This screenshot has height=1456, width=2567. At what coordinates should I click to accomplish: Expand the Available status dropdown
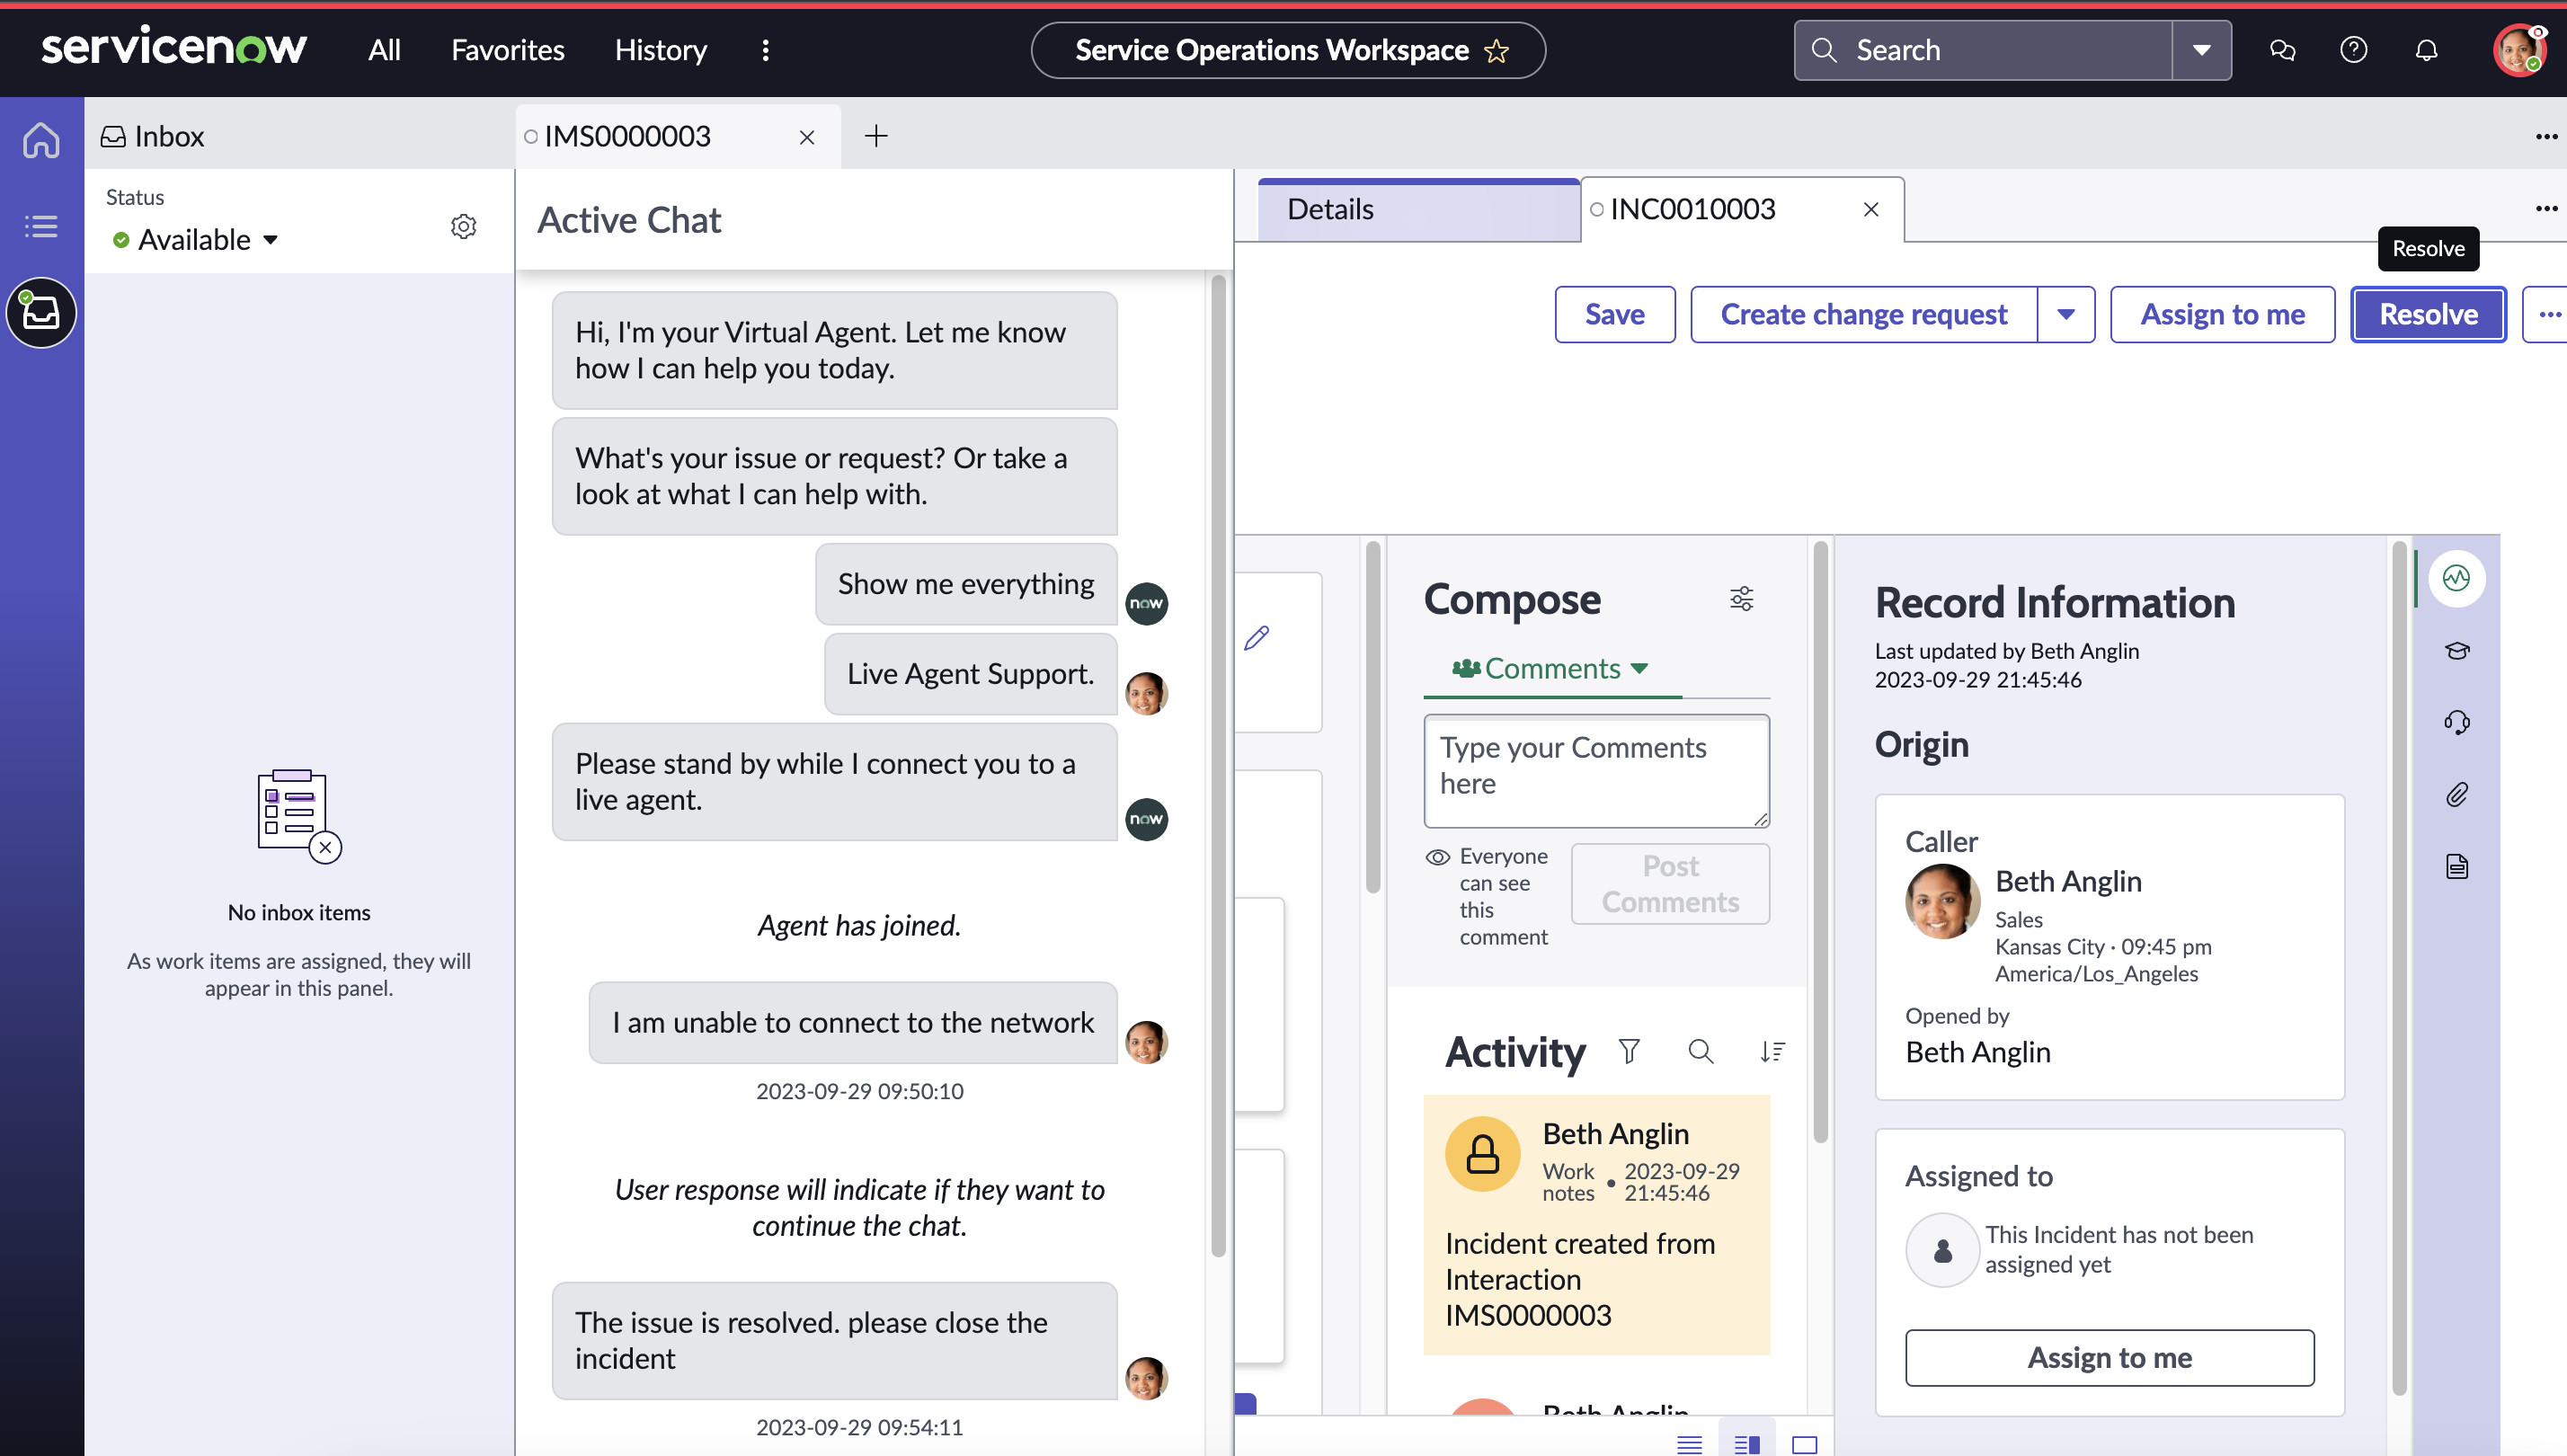click(195, 240)
